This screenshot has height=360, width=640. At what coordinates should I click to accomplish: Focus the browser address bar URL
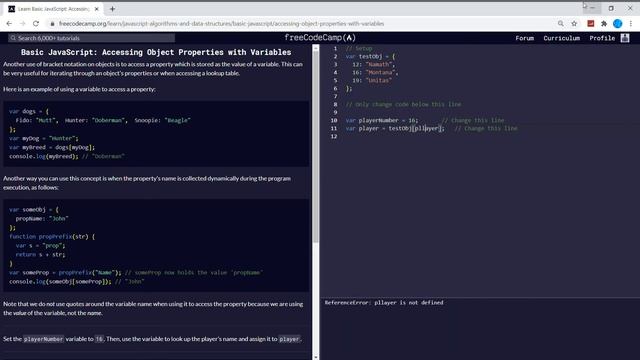pos(221,24)
